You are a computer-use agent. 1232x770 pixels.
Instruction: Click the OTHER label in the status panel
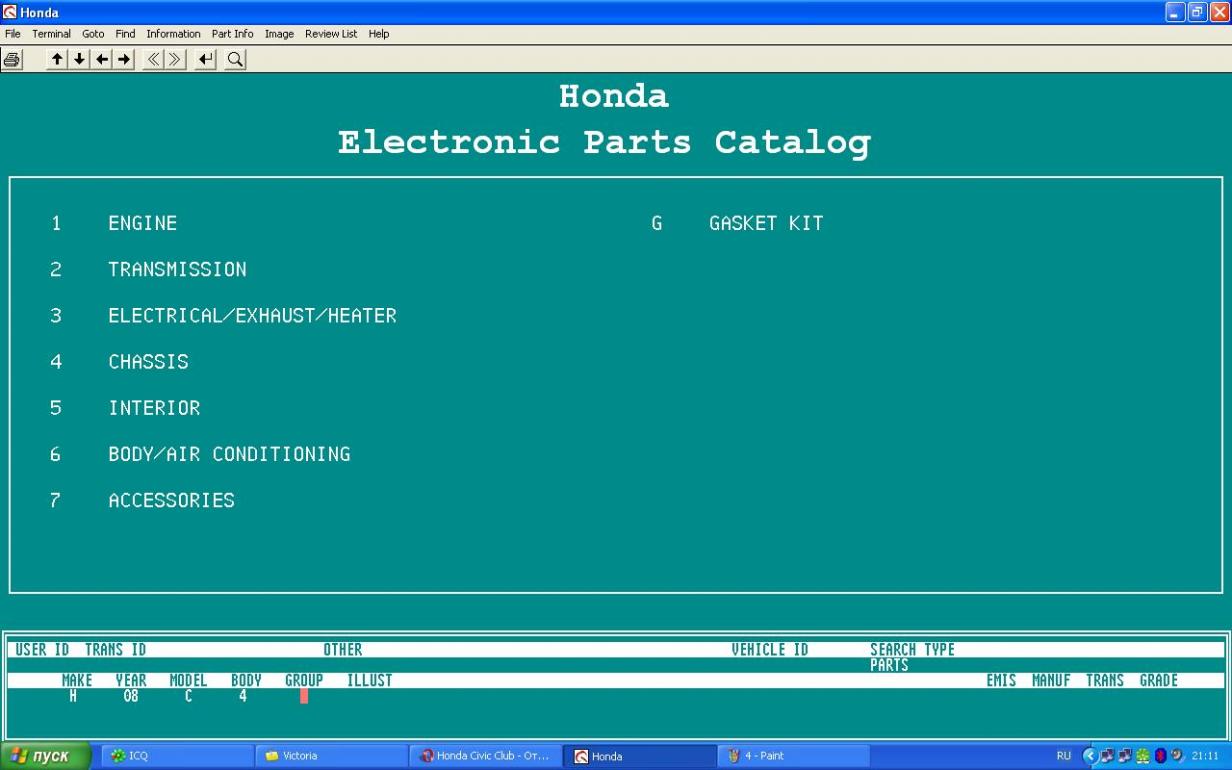[x=342, y=650]
